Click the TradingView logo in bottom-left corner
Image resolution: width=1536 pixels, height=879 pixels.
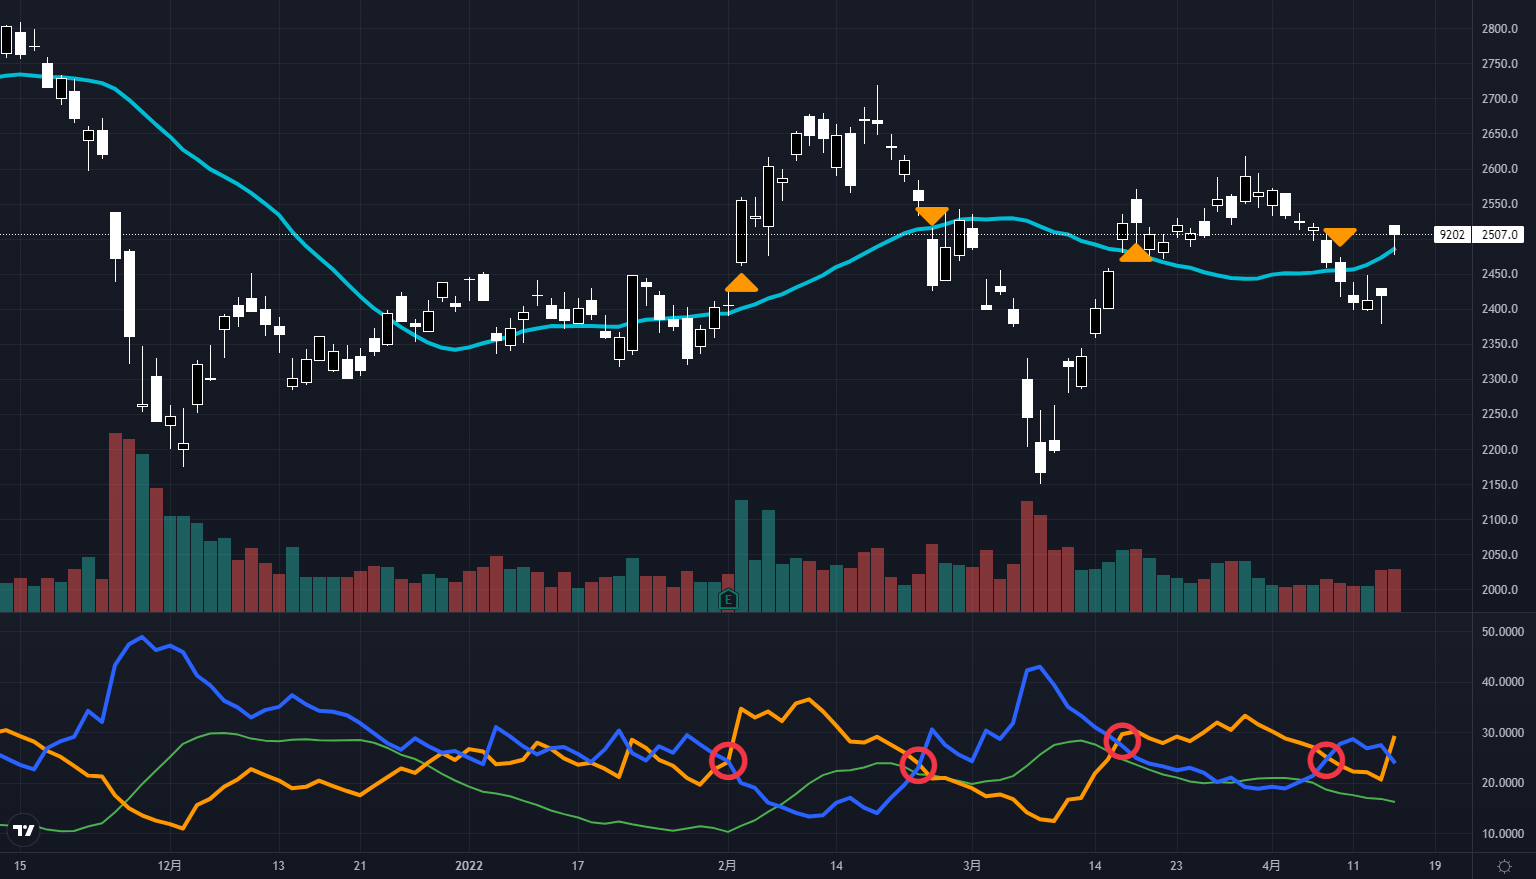tap(24, 830)
